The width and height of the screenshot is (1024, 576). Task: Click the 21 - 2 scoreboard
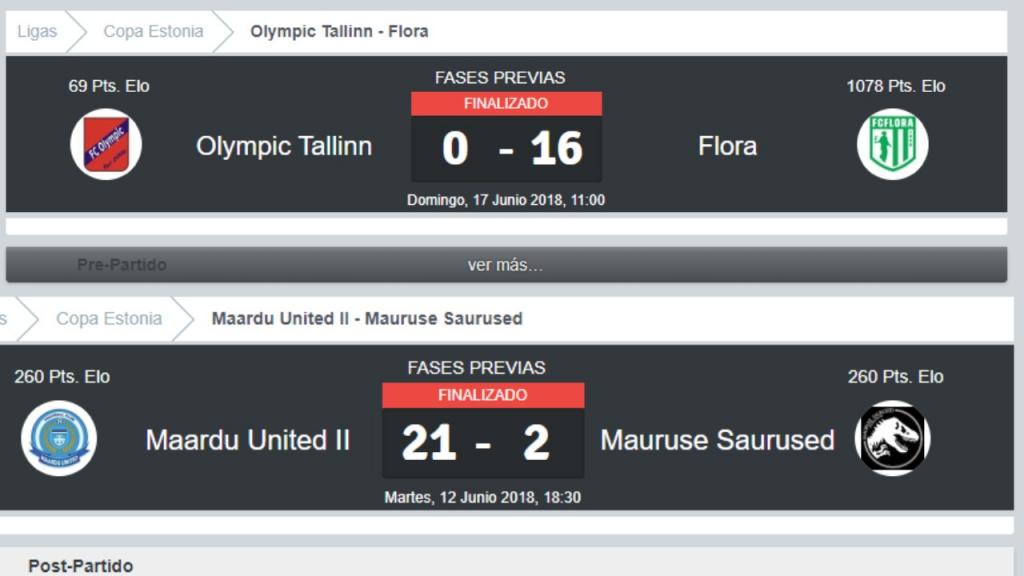click(x=483, y=443)
